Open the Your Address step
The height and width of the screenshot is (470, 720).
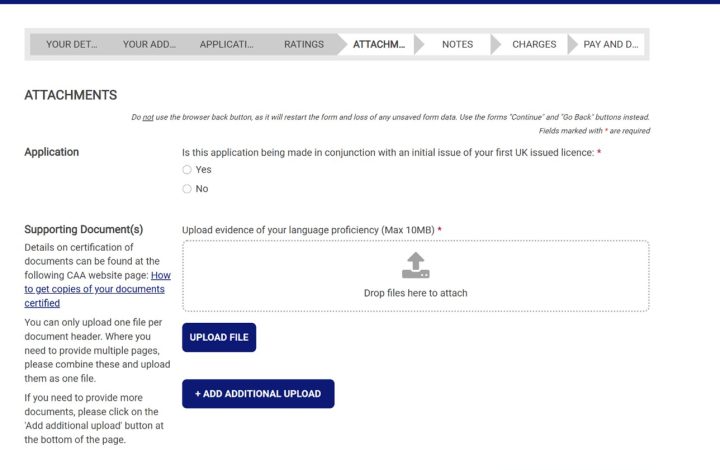[149, 44]
